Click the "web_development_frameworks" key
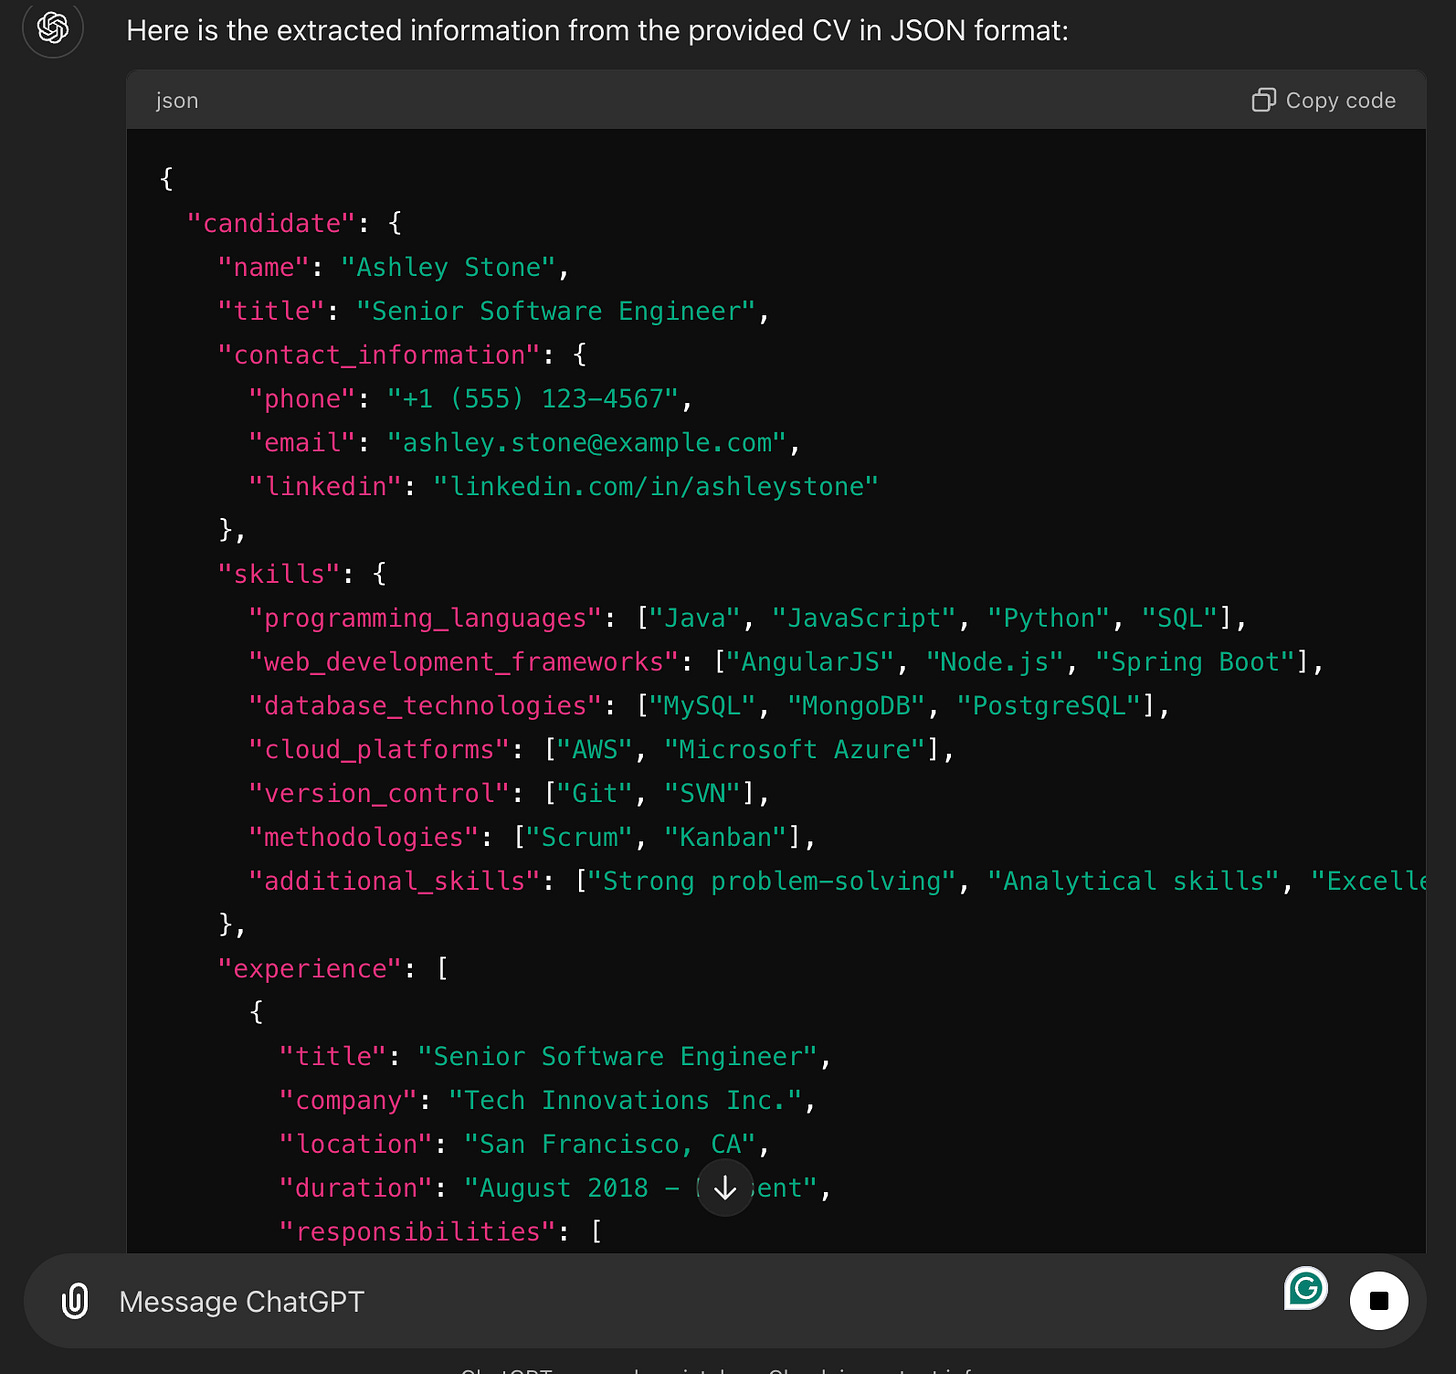Screen dimensions: 1456x1374 (x=464, y=662)
